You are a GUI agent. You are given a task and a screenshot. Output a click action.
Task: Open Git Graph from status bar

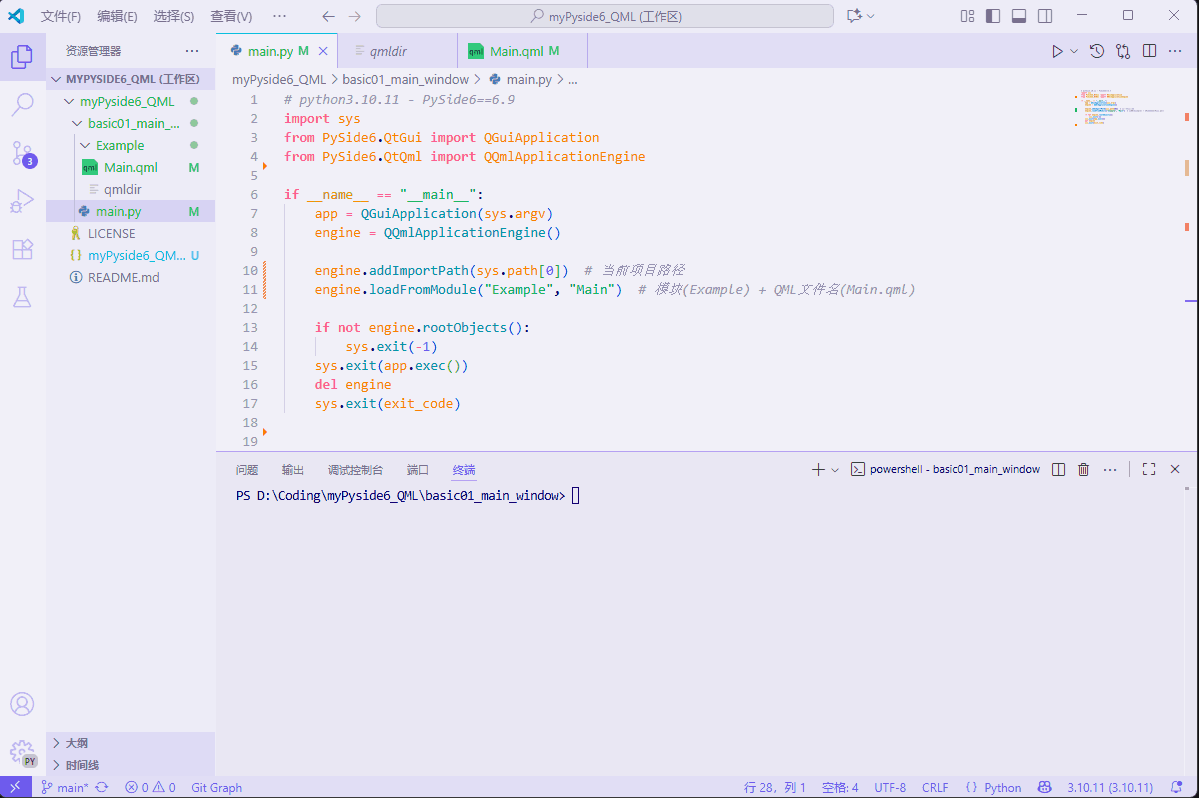coord(216,787)
